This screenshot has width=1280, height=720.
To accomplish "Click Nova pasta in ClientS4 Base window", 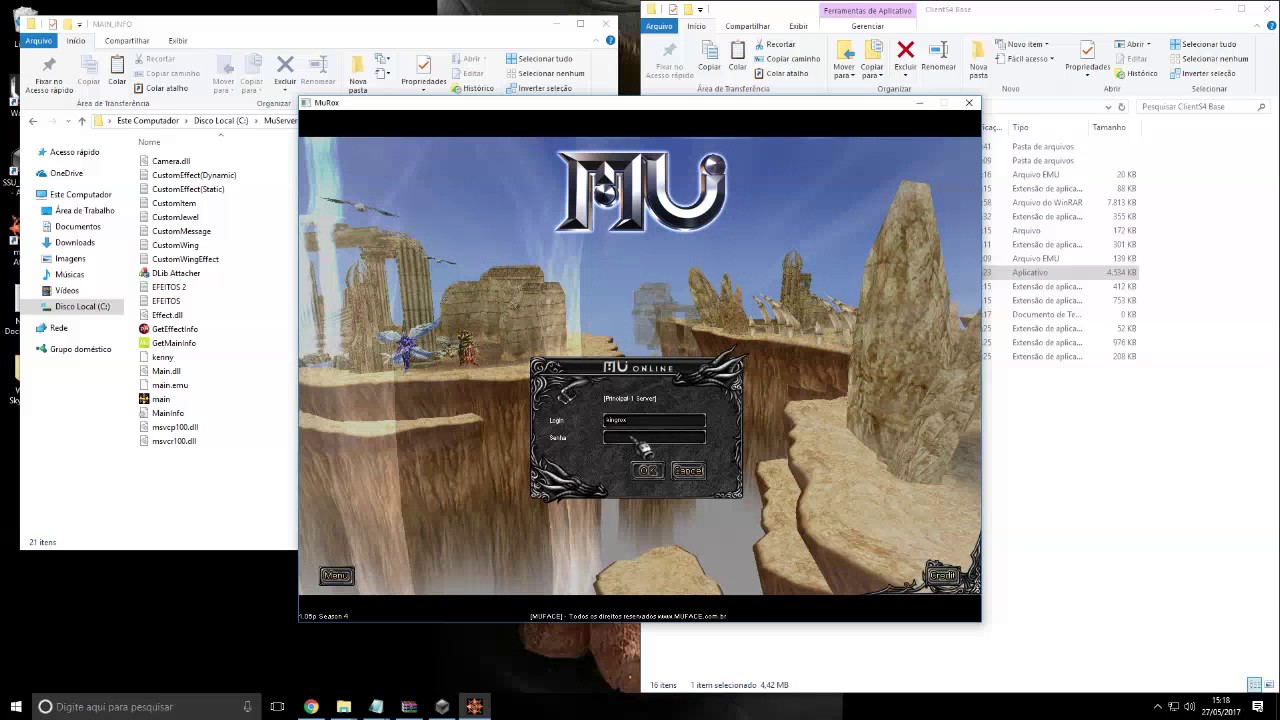I will (978, 60).
